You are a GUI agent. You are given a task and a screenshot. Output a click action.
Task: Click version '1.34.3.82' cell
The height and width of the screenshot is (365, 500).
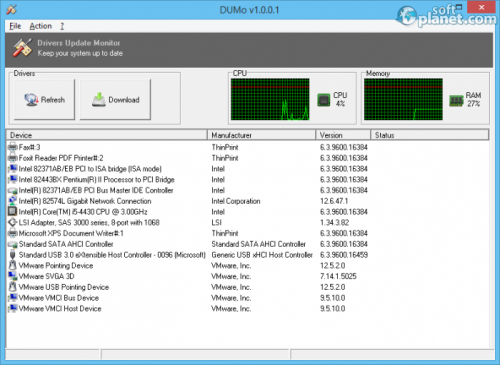tap(334, 222)
